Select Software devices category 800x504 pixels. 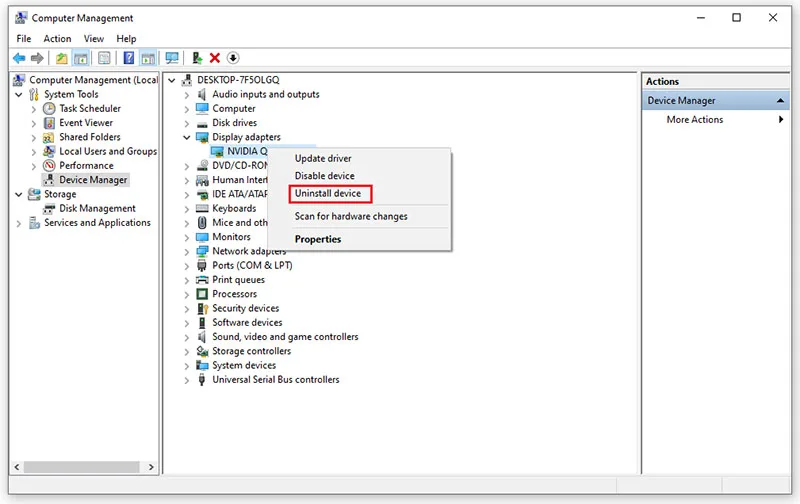247,323
